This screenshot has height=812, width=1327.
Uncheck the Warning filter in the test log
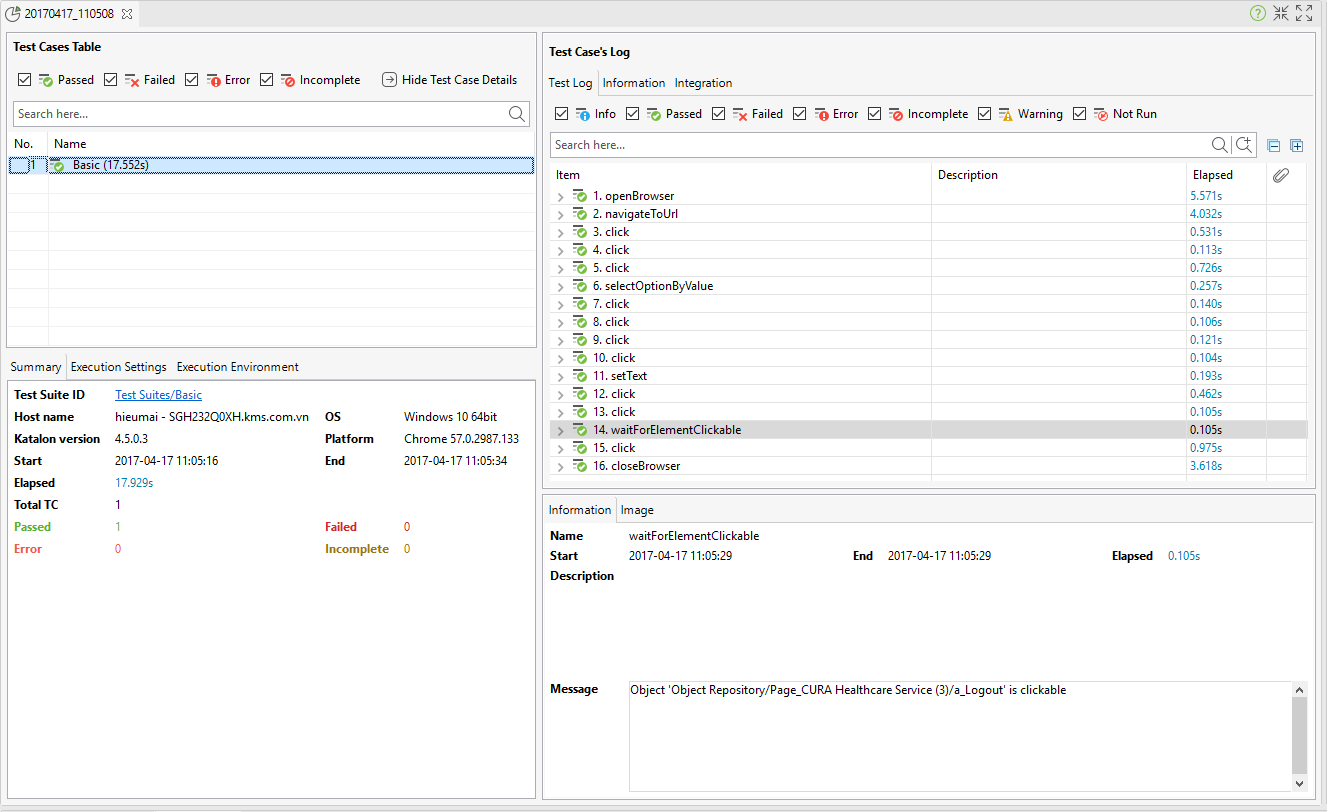click(985, 114)
